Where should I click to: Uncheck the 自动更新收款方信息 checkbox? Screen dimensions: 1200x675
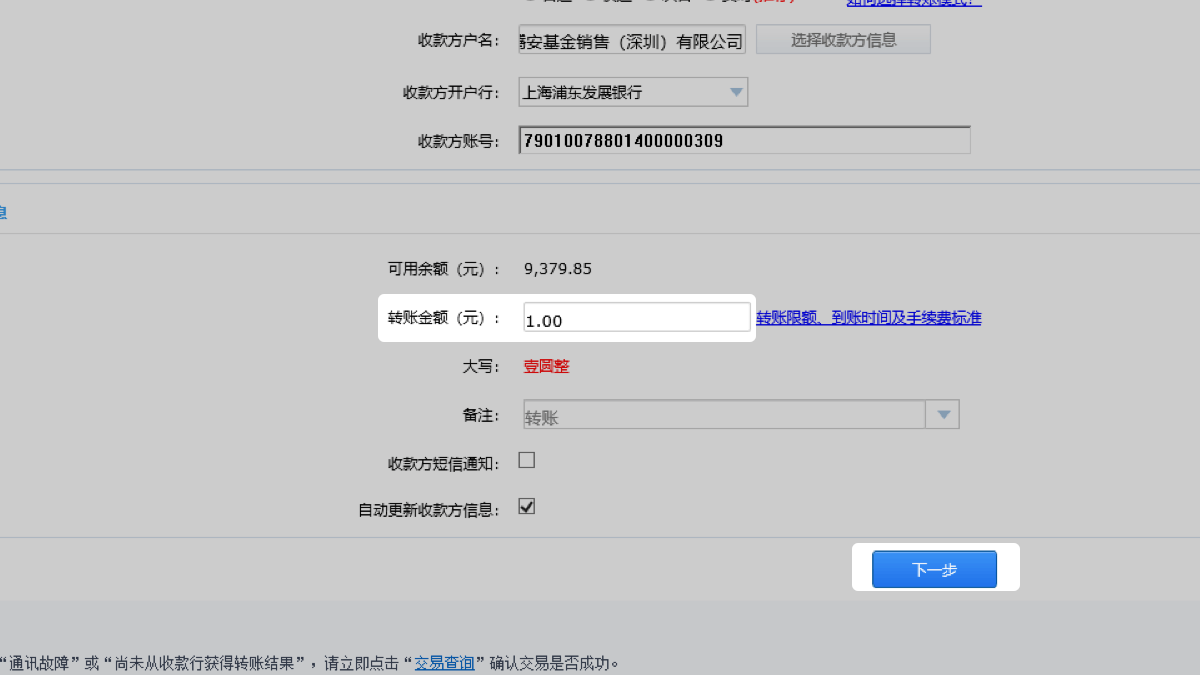tap(527, 506)
